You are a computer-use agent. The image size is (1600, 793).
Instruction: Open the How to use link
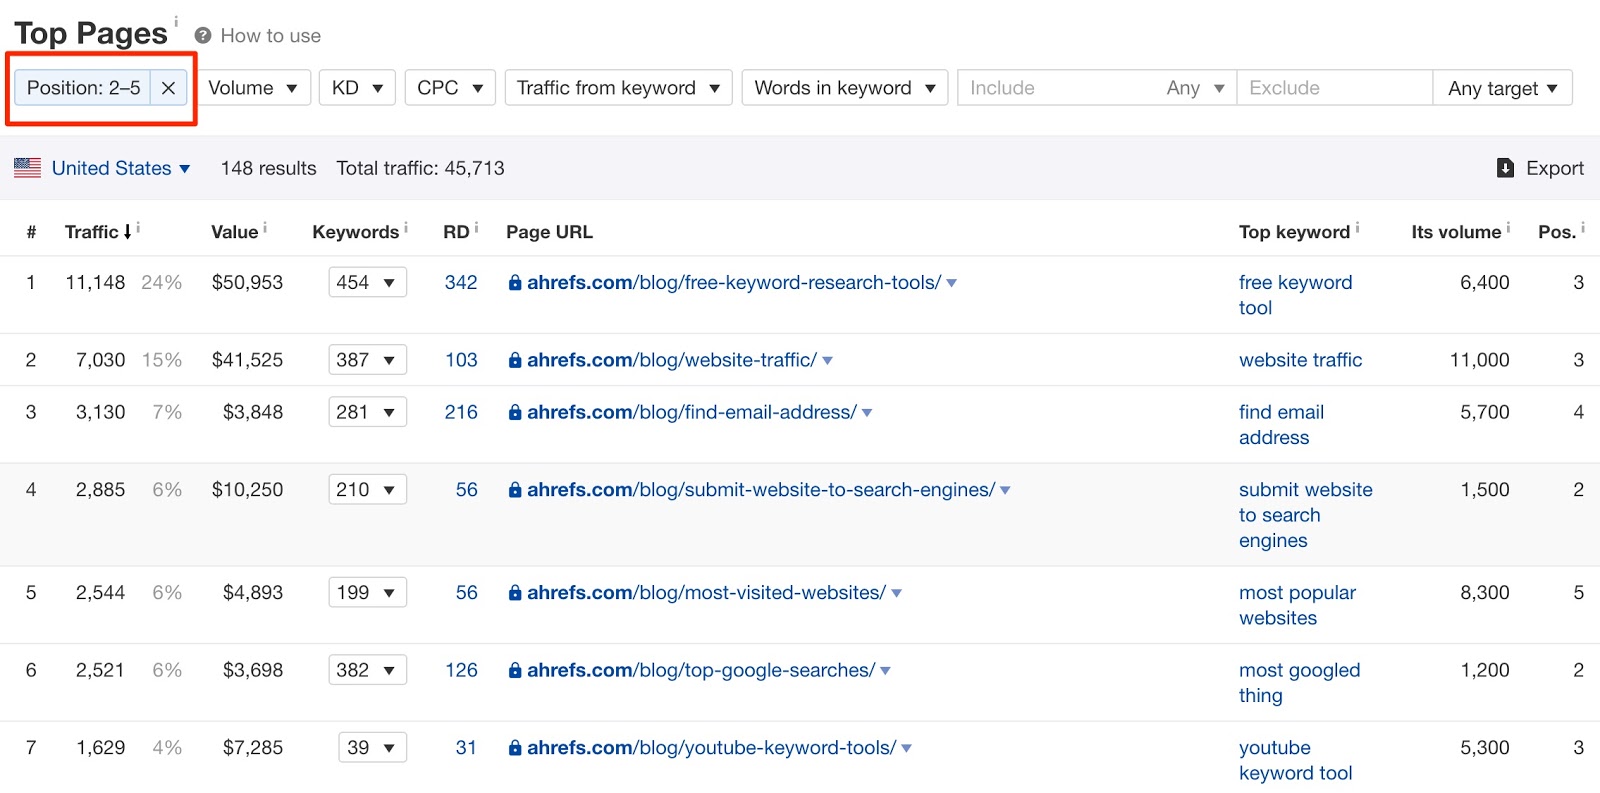pos(270,36)
